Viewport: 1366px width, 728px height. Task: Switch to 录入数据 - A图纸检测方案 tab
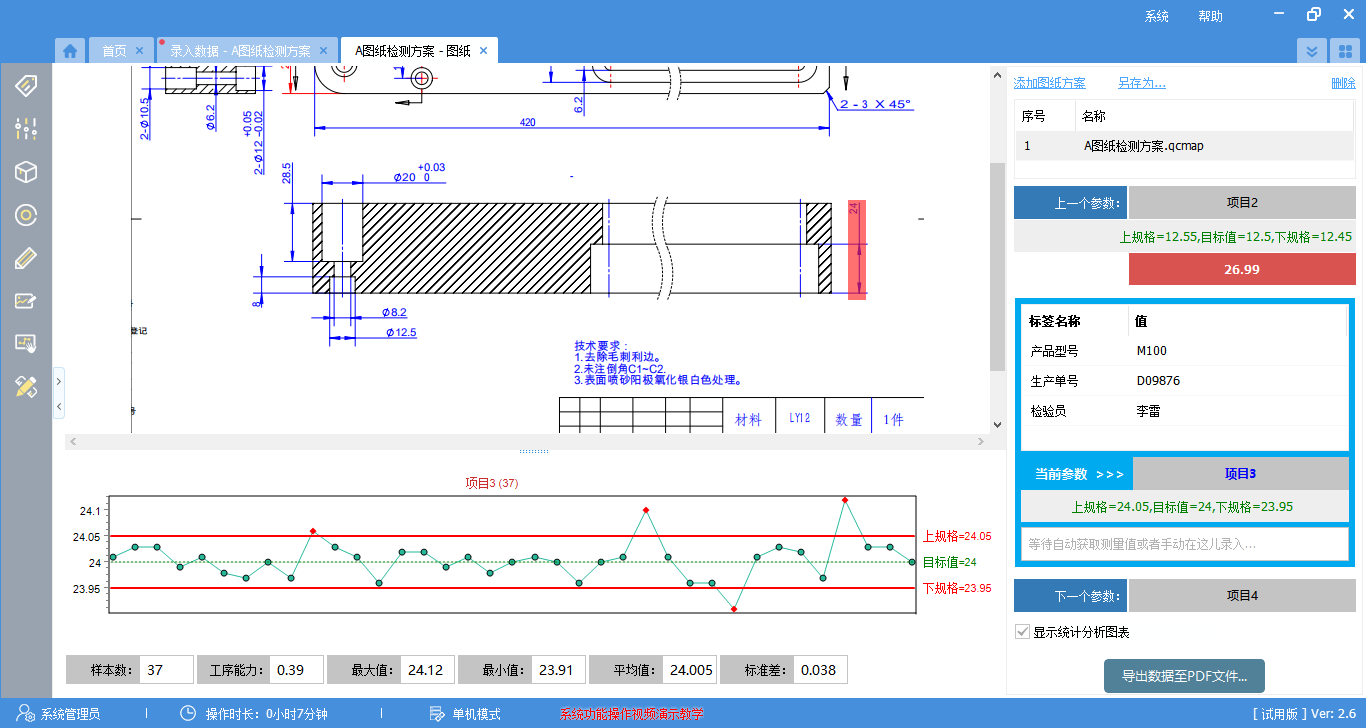click(x=240, y=51)
